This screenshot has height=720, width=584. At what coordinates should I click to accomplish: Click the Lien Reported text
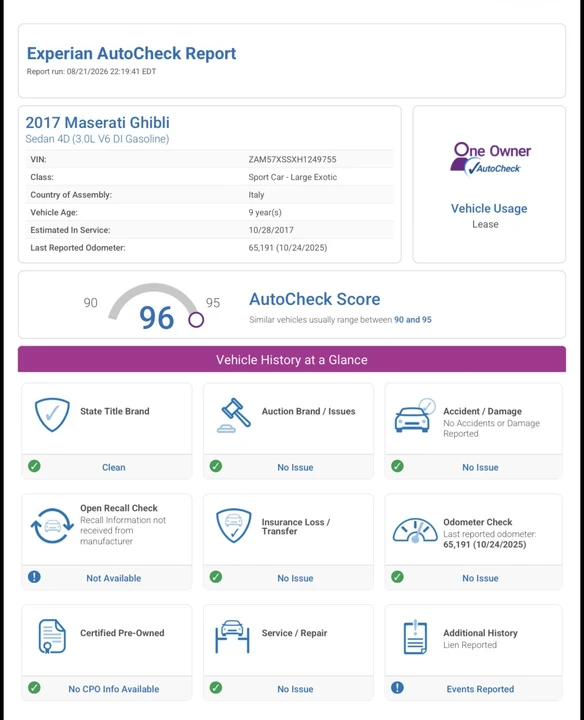(470, 645)
